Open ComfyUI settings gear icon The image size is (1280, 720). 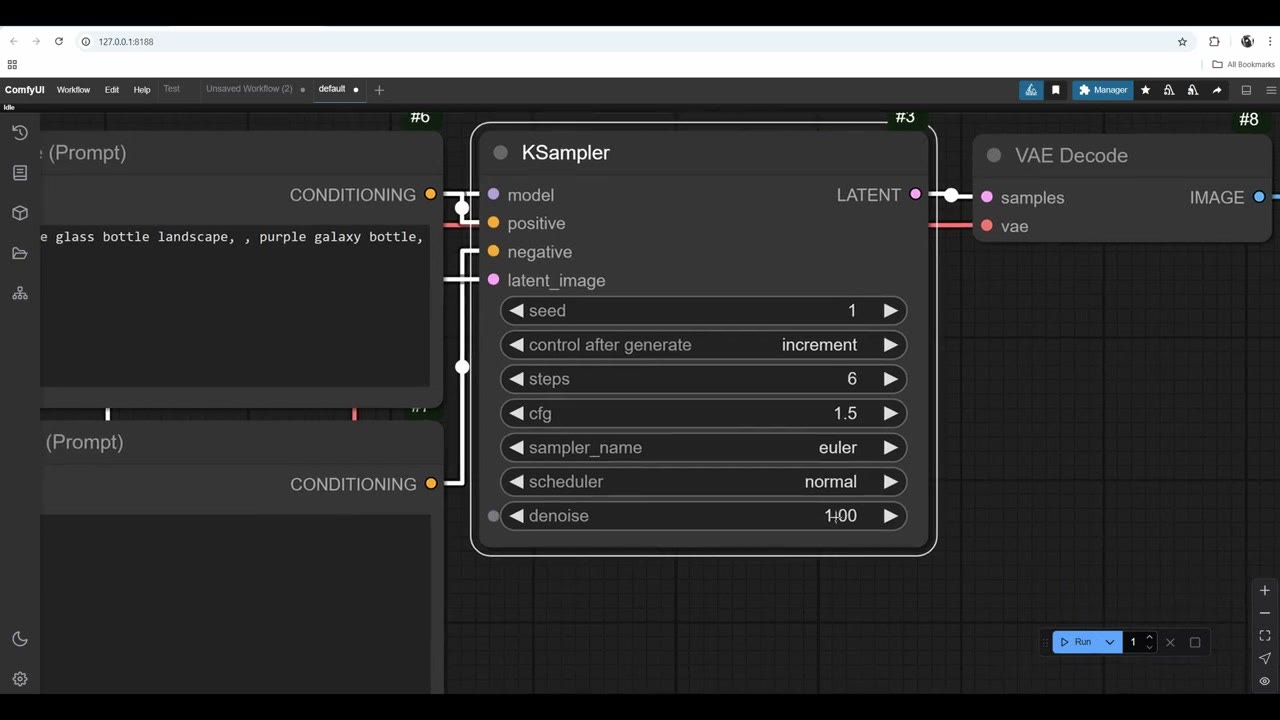coord(20,679)
